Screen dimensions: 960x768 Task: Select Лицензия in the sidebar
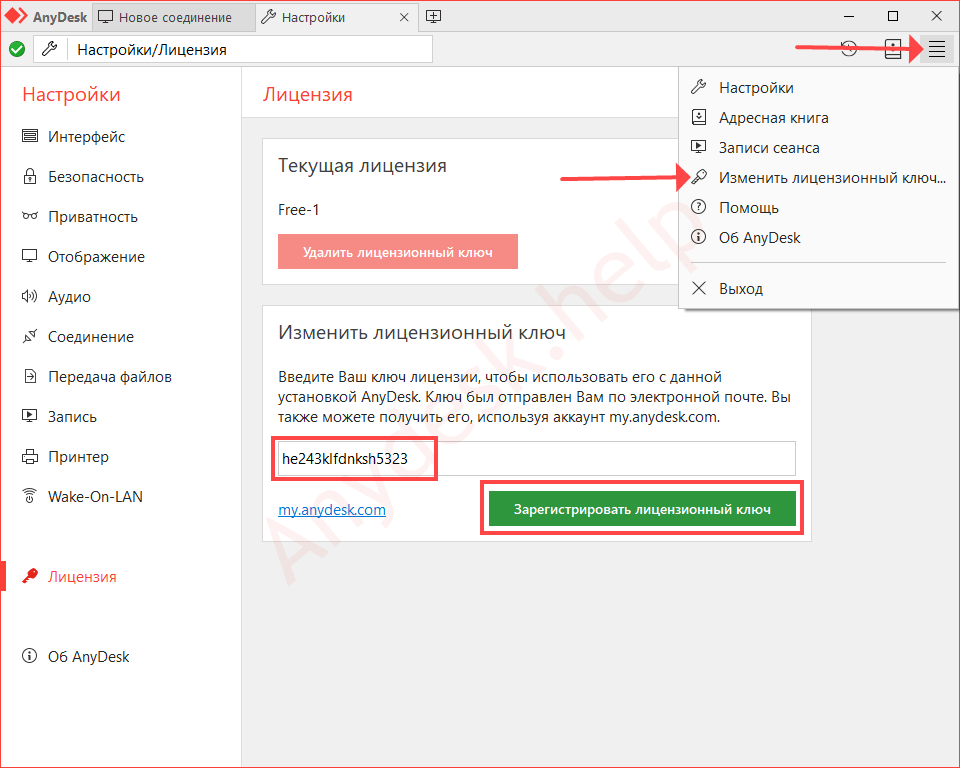[x=69, y=576]
